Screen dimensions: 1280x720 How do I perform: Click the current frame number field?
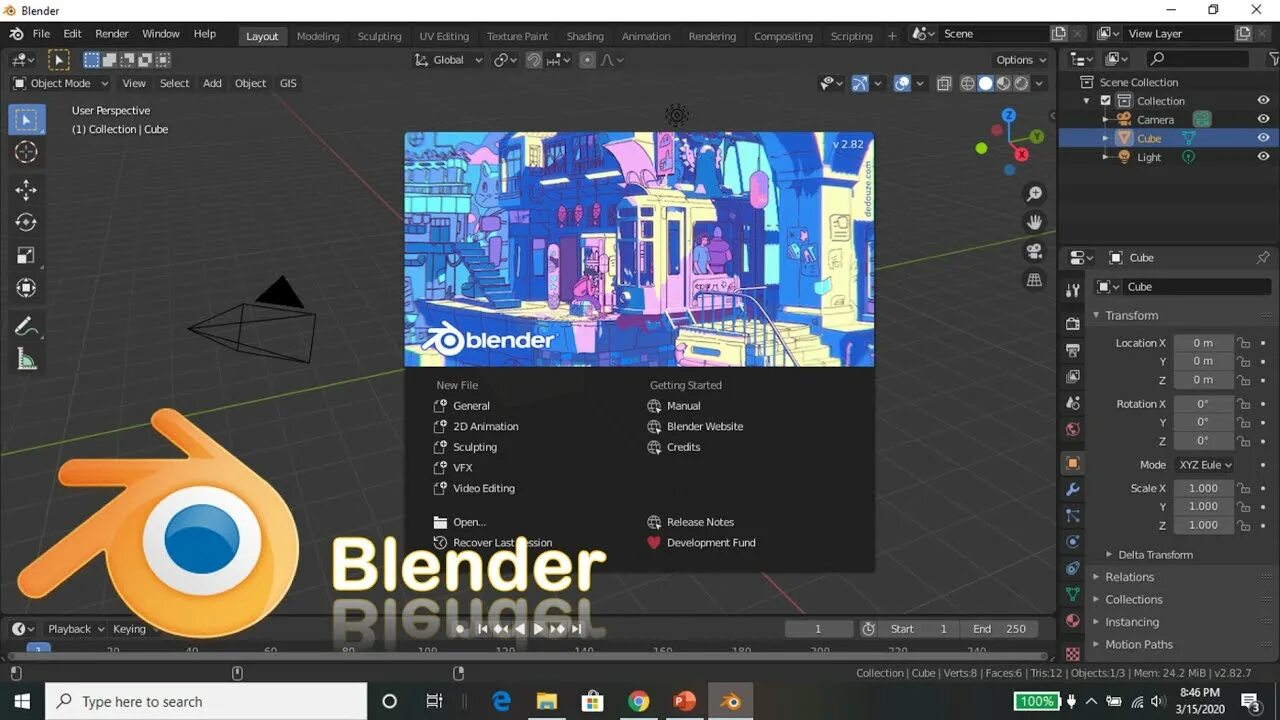818,629
